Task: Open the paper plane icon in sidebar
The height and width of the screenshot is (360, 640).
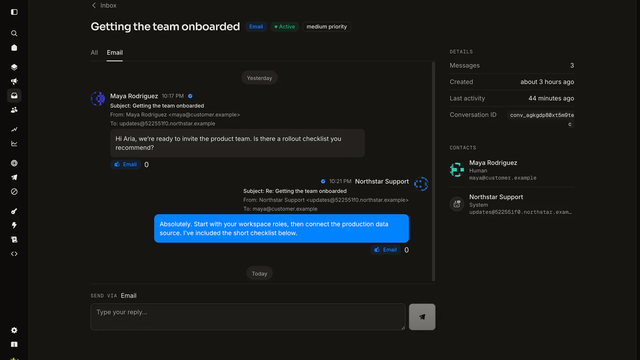Action: point(14,177)
